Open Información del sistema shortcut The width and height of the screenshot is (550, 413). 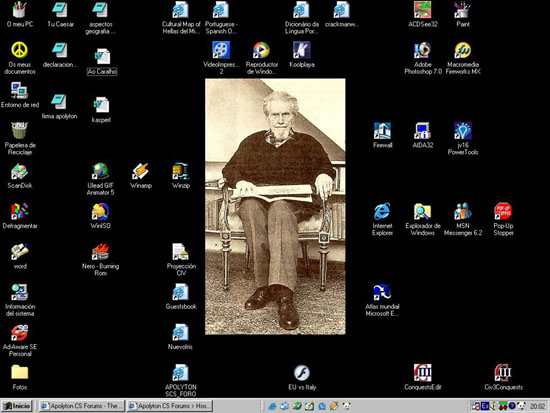(x=20, y=292)
